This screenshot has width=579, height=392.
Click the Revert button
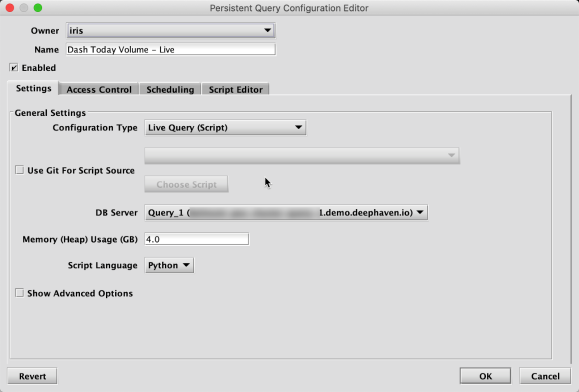[32, 376]
